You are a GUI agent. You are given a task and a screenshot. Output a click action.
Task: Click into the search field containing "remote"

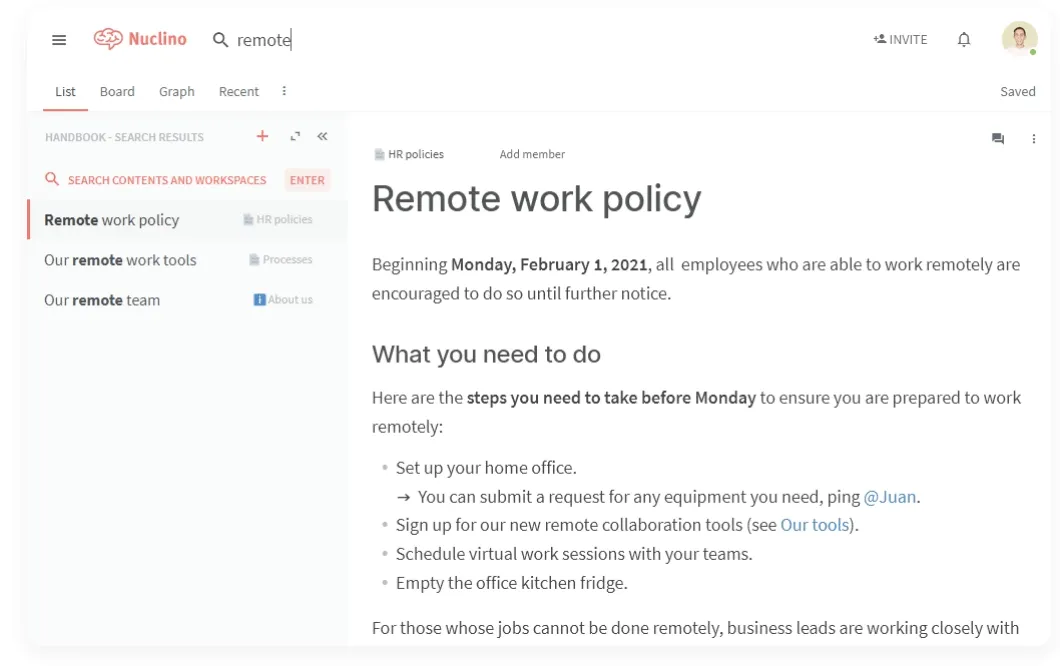point(264,40)
